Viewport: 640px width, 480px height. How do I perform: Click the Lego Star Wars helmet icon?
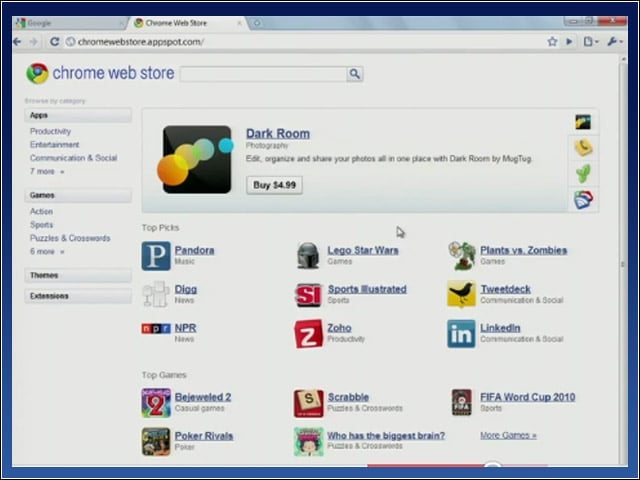tap(308, 256)
